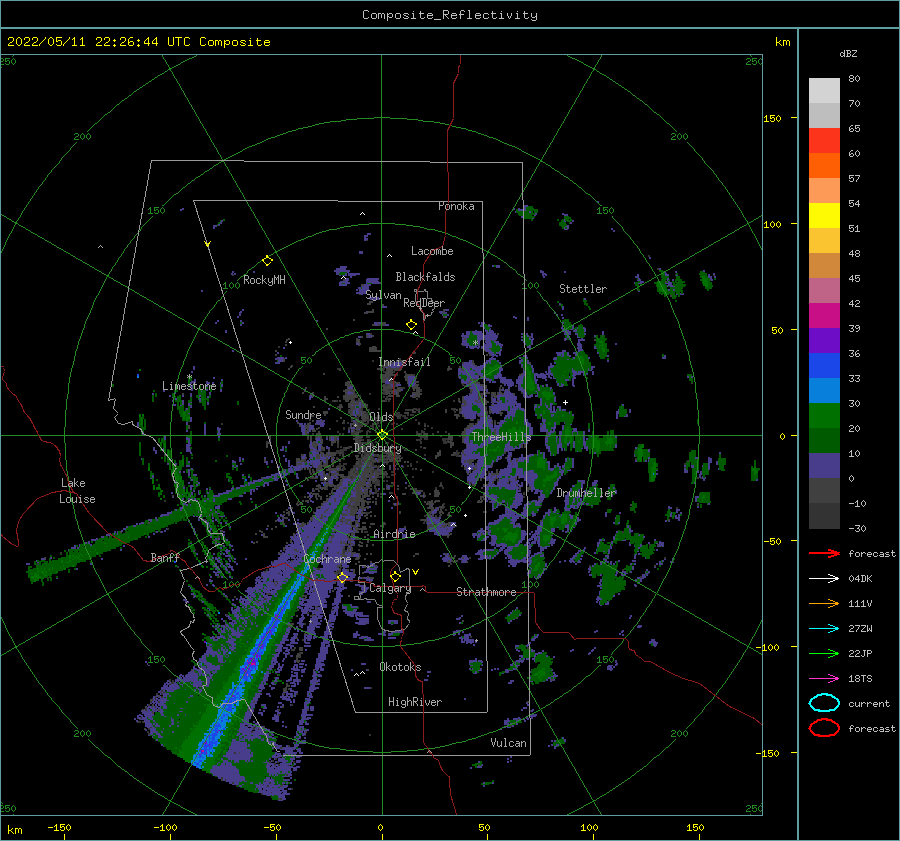Click the cyan current ellipse legend icon

point(824,703)
